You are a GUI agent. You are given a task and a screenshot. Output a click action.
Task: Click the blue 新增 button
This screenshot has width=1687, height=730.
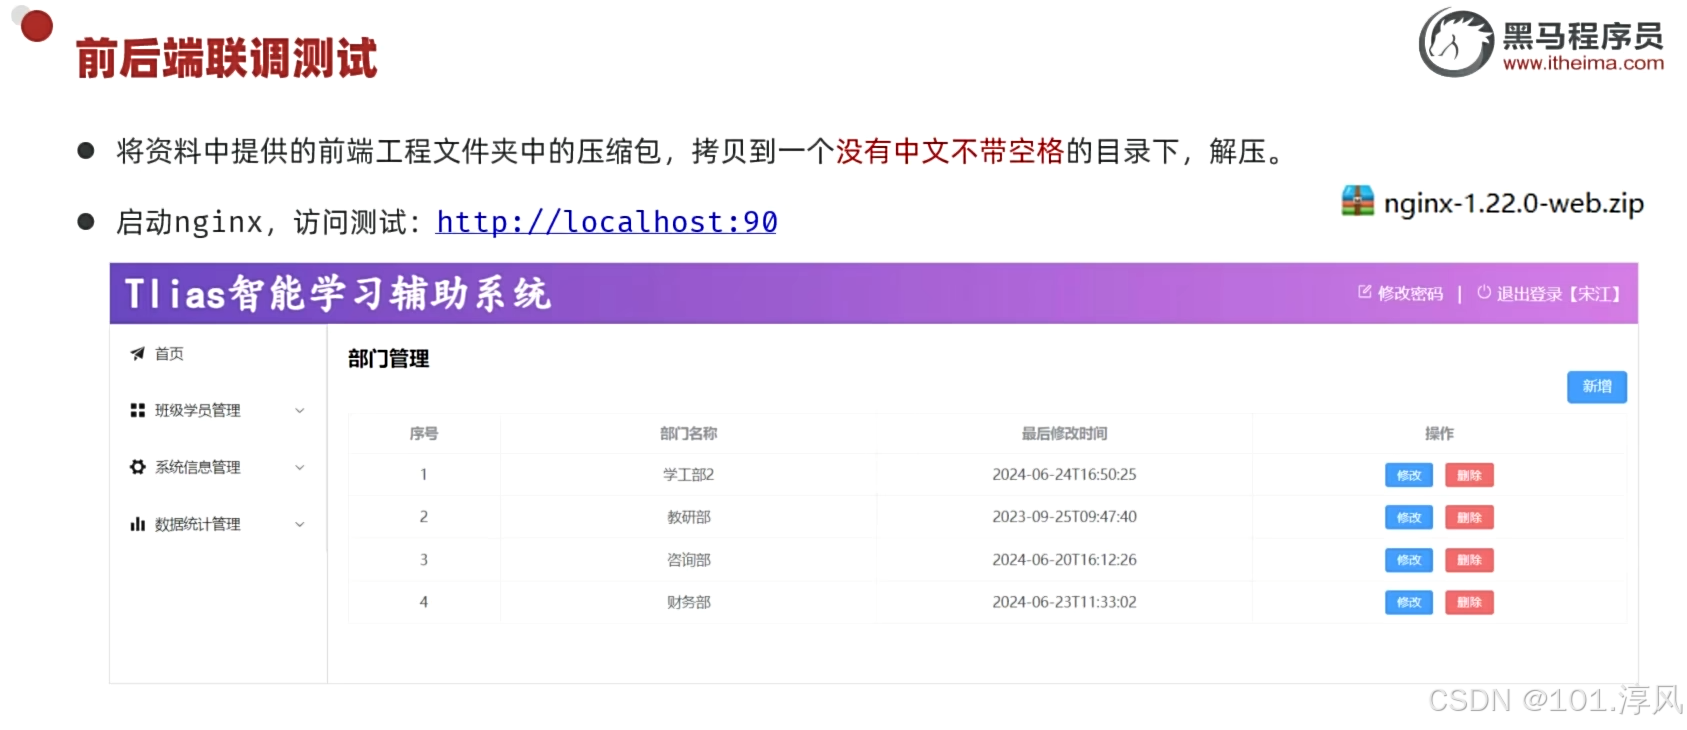[x=1596, y=387]
